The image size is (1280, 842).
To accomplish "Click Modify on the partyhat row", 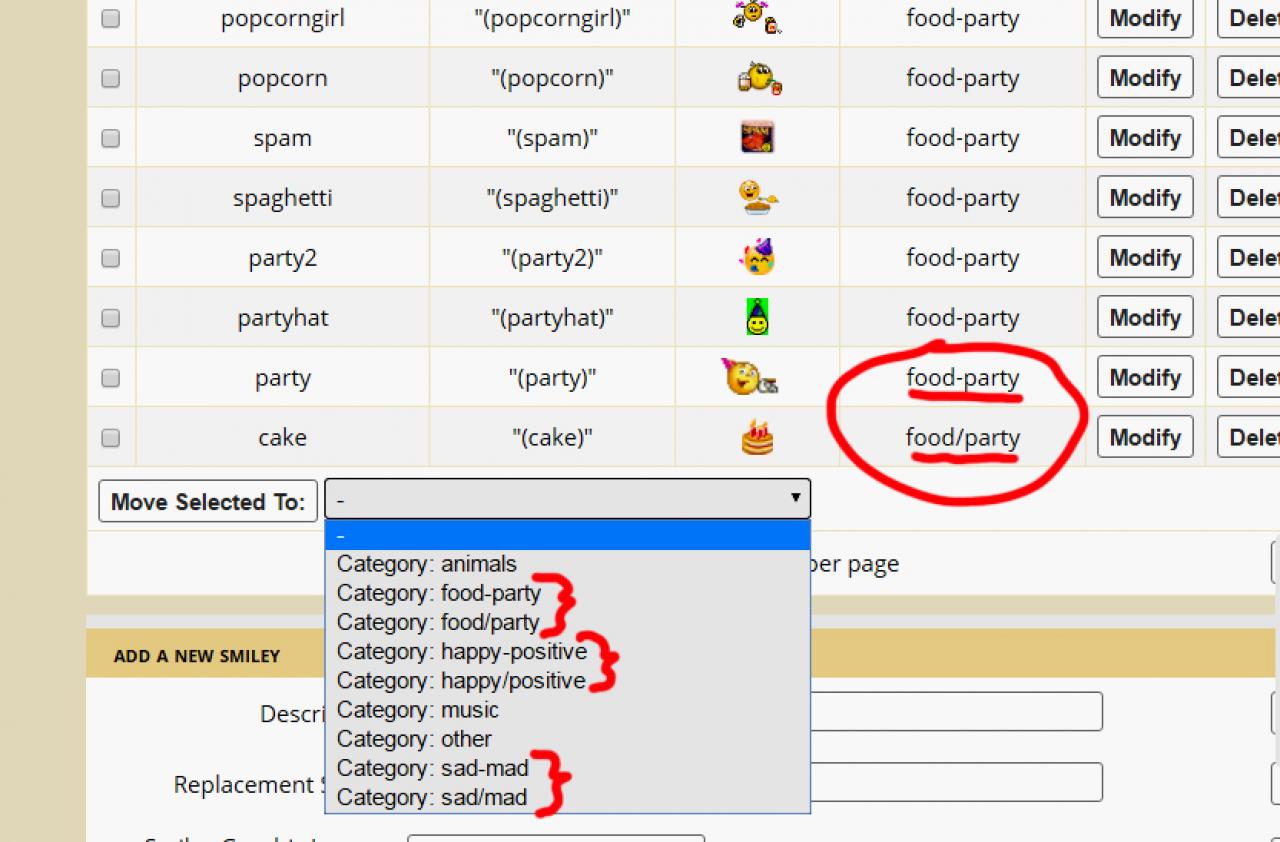I will point(1145,318).
